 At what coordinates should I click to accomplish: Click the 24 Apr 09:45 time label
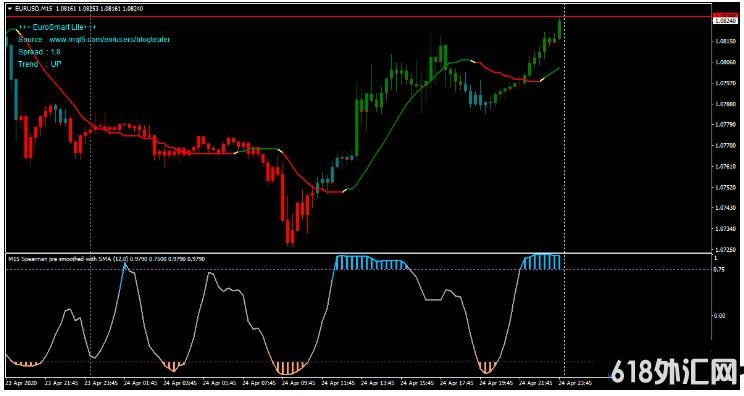(298, 383)
